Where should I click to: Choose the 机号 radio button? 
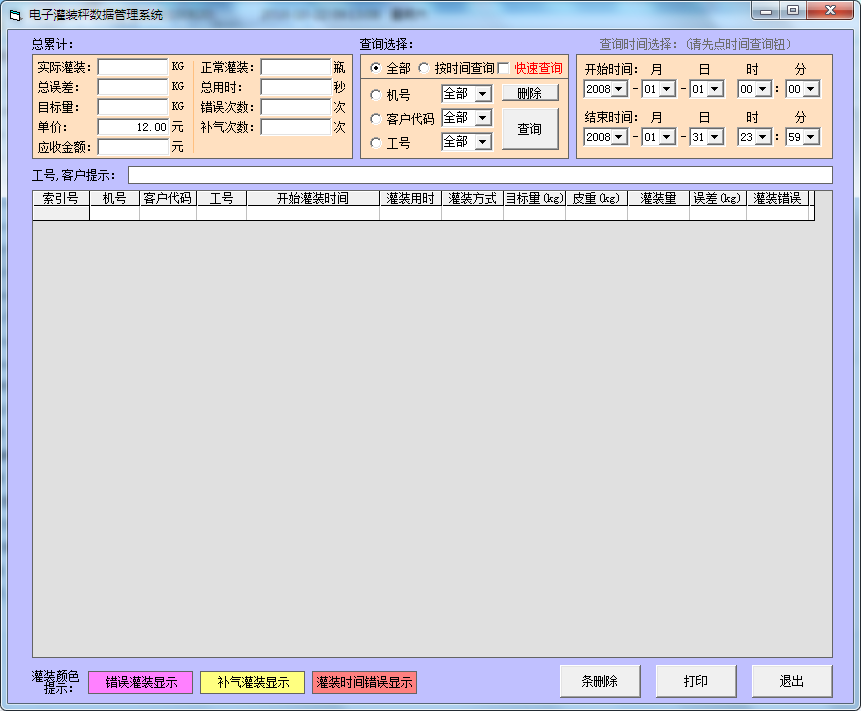[376, 96]
